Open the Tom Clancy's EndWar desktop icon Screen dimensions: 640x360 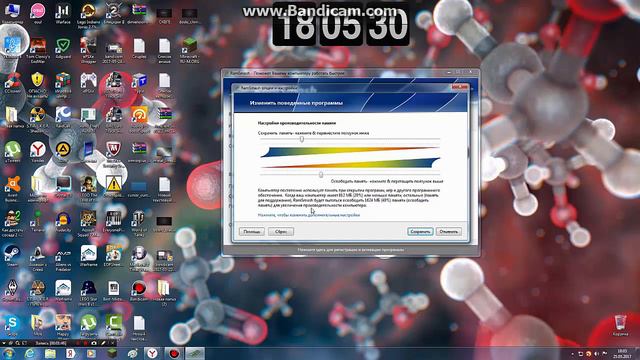[37, 51]
